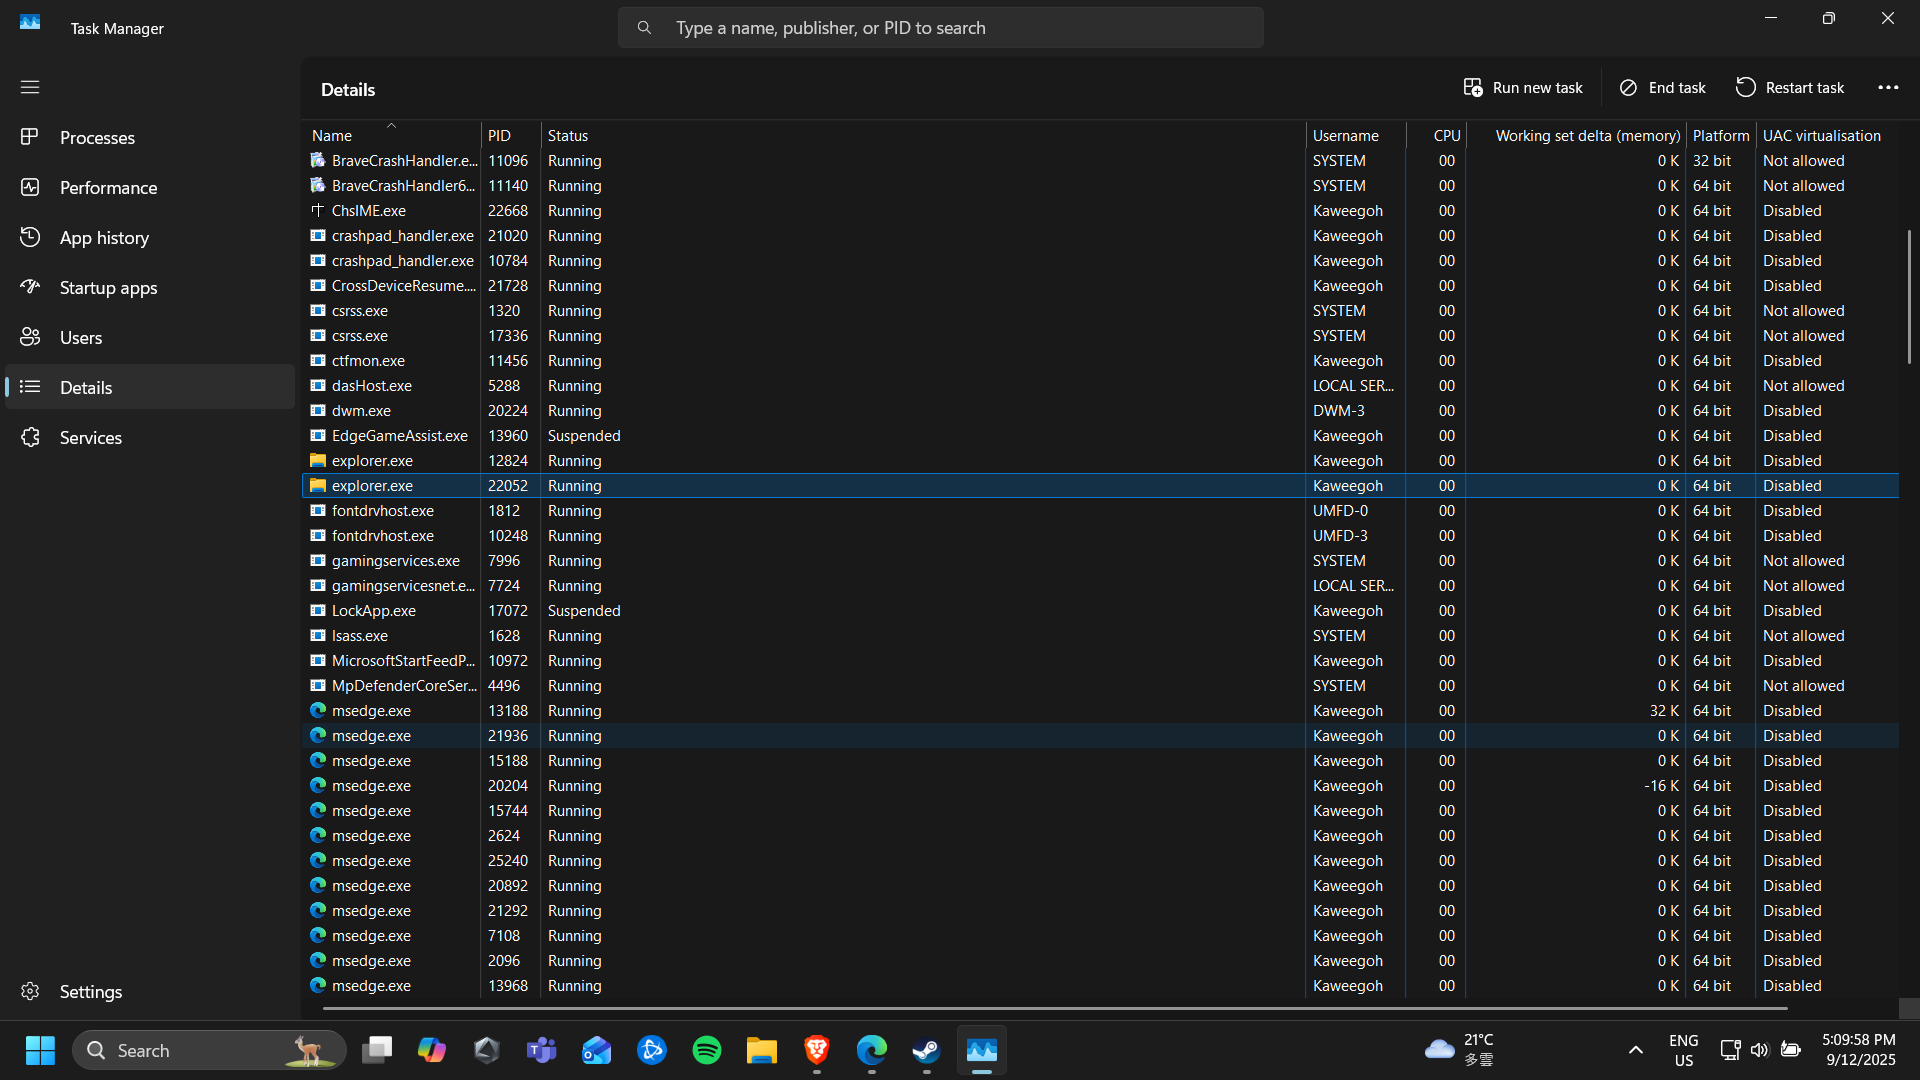Go to App history icon
The image size is (1920, 1080).
pyautogui.click(x=30, y=237)
